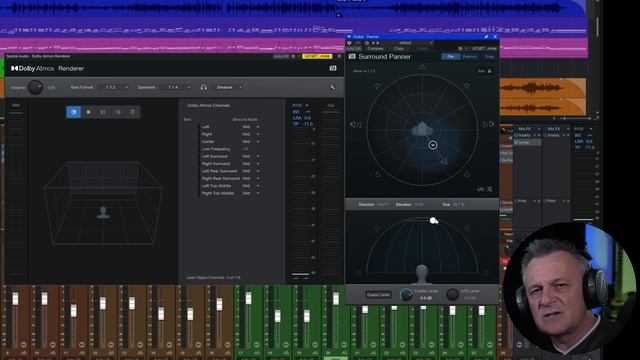
Task: Switch to the Balance tab in Surround Panner
Action: [469, 57]
